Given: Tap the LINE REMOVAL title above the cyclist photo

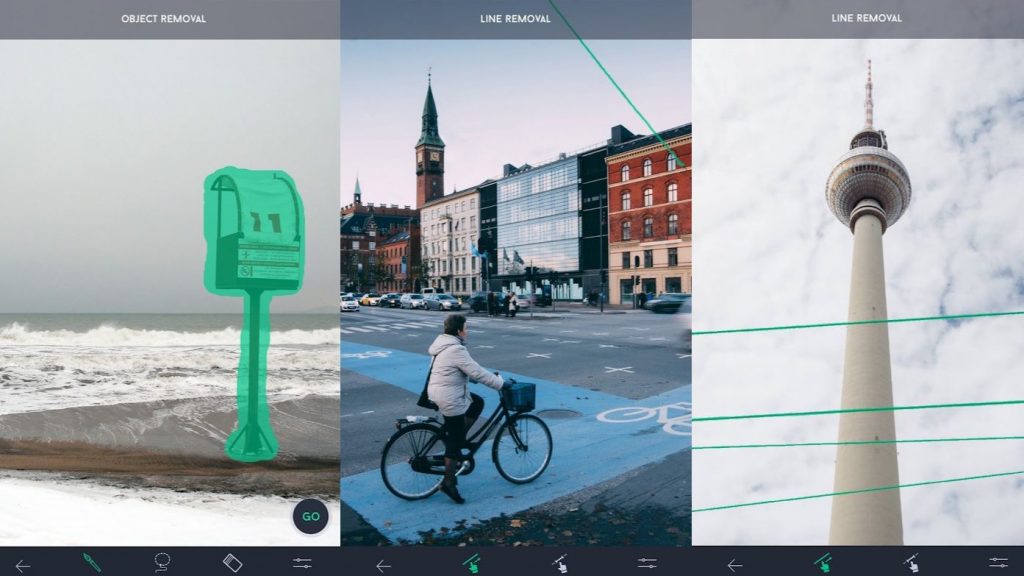Looking at the screenshot, I should 515,19.
